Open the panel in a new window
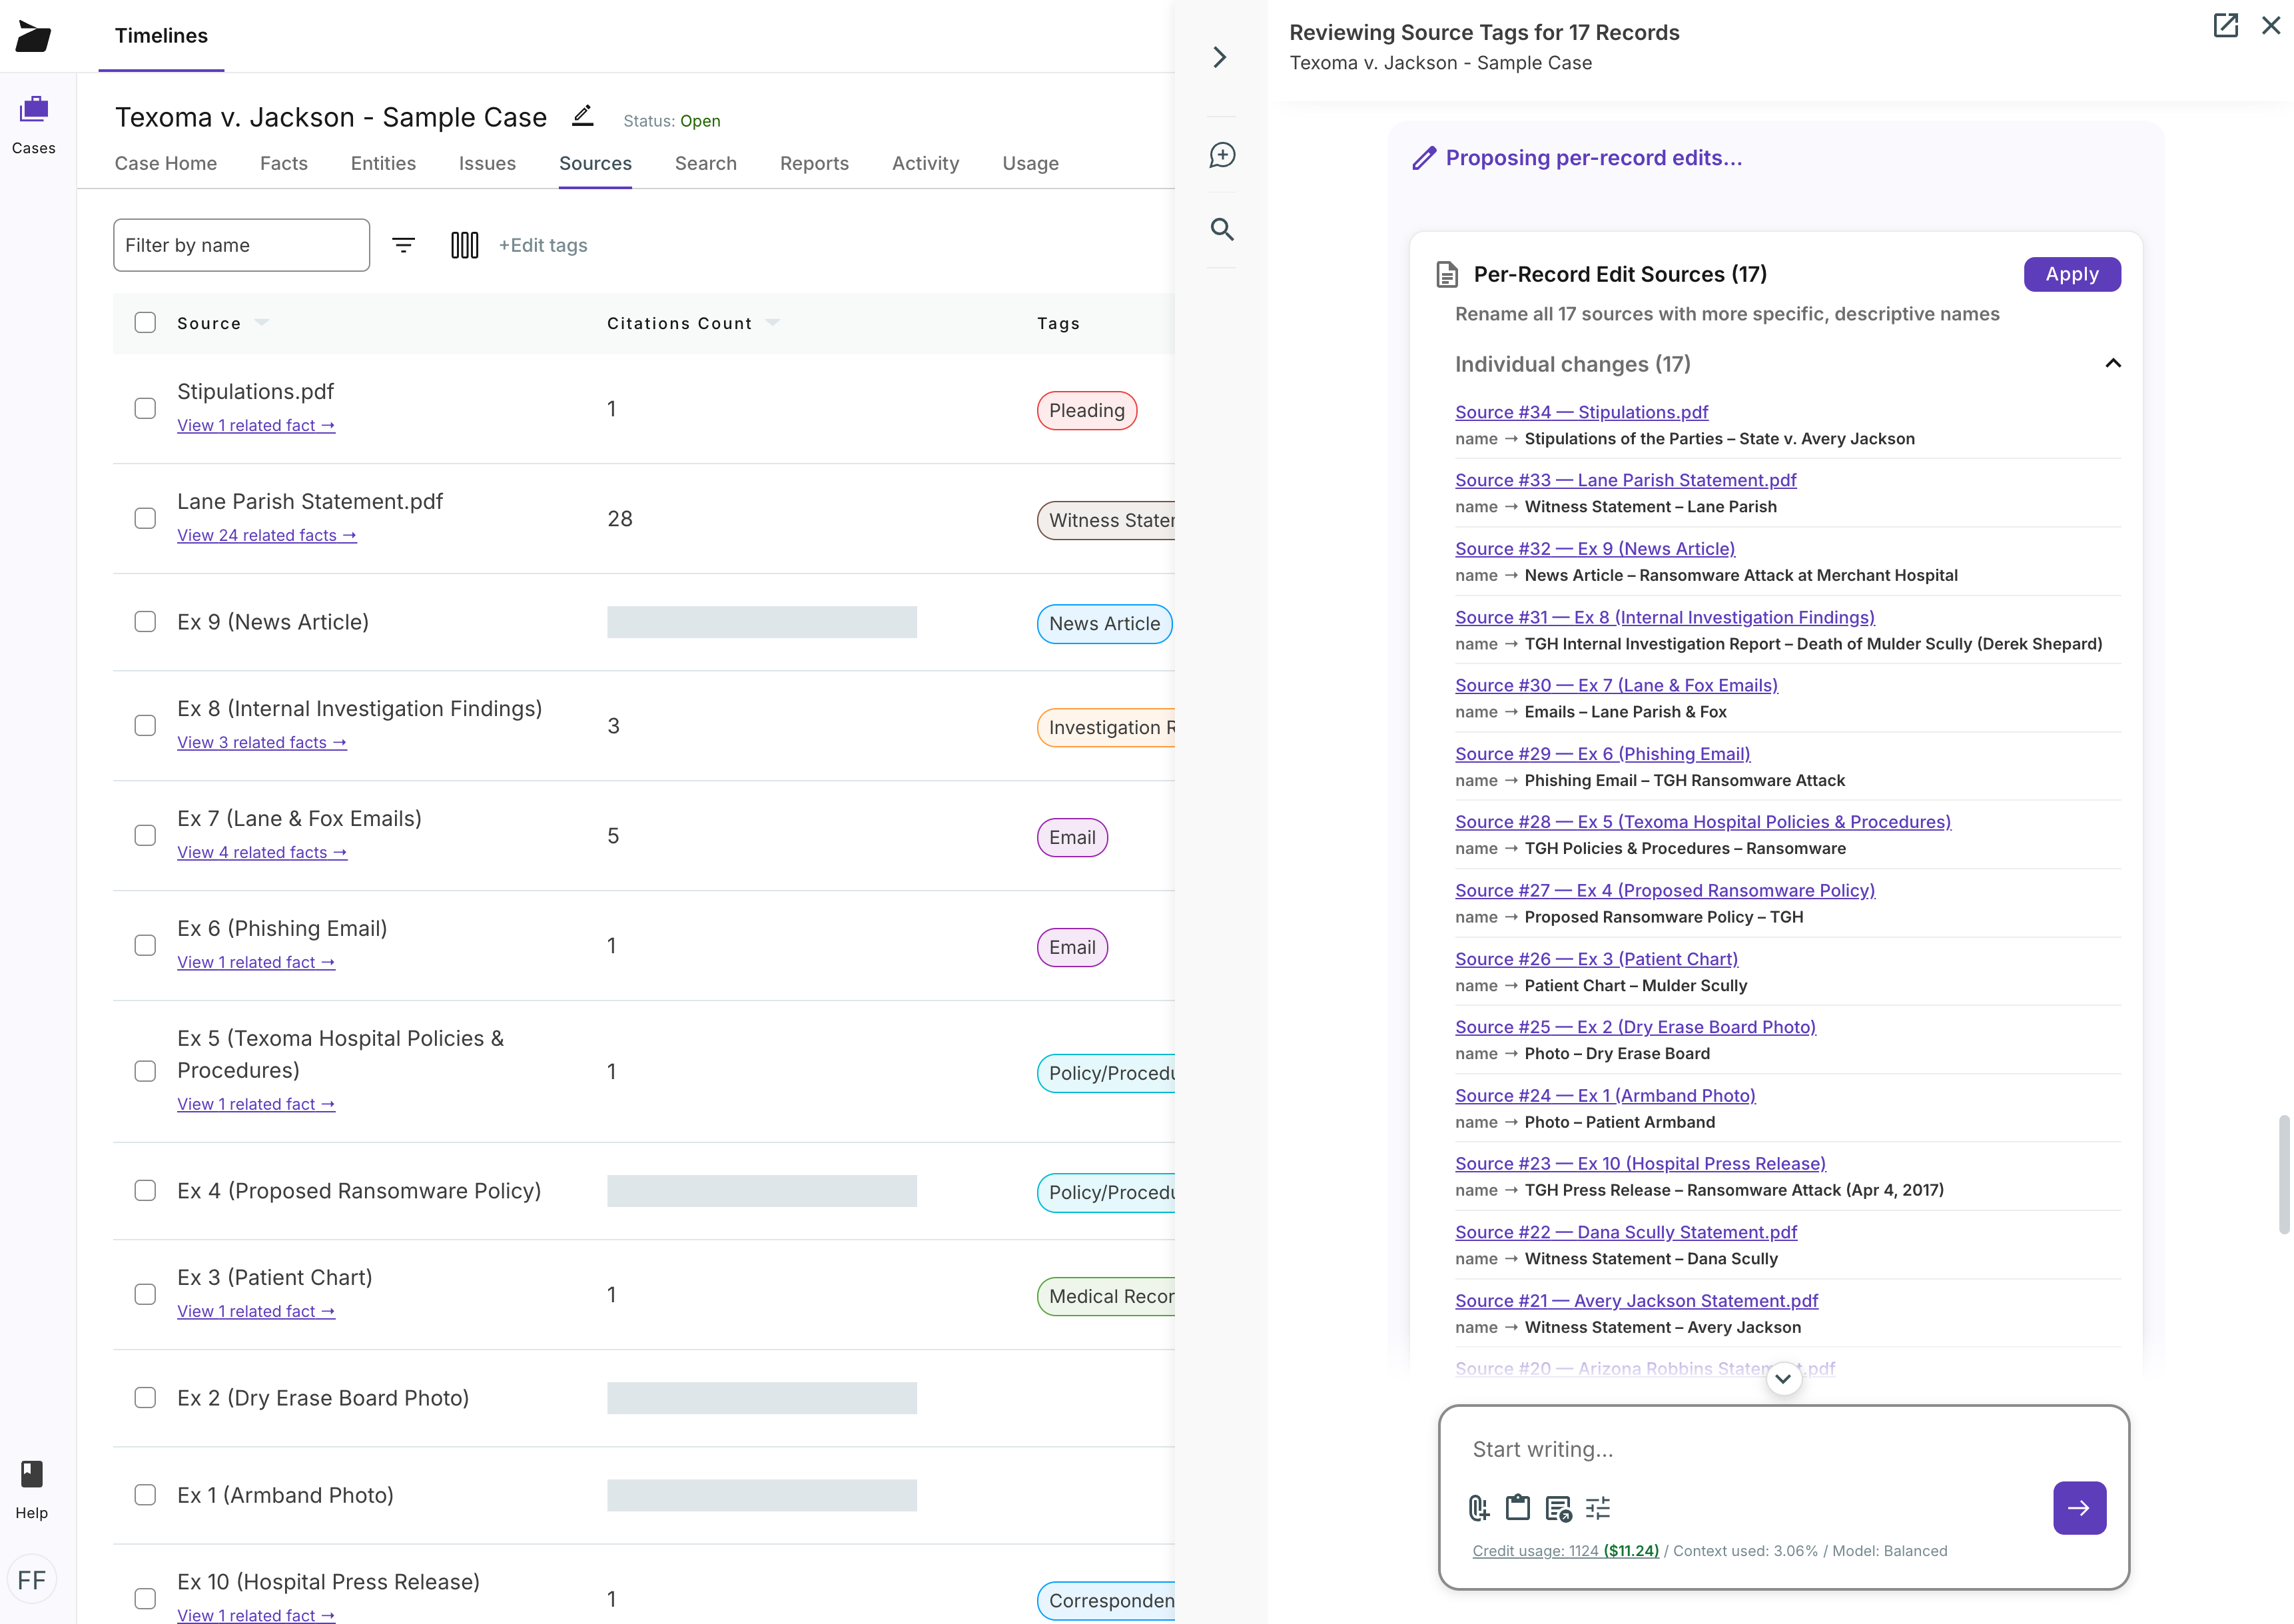 coord(2226,25)
